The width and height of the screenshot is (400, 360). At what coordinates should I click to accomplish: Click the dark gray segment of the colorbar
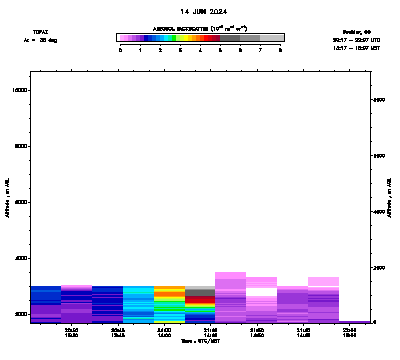click(230, 38)
